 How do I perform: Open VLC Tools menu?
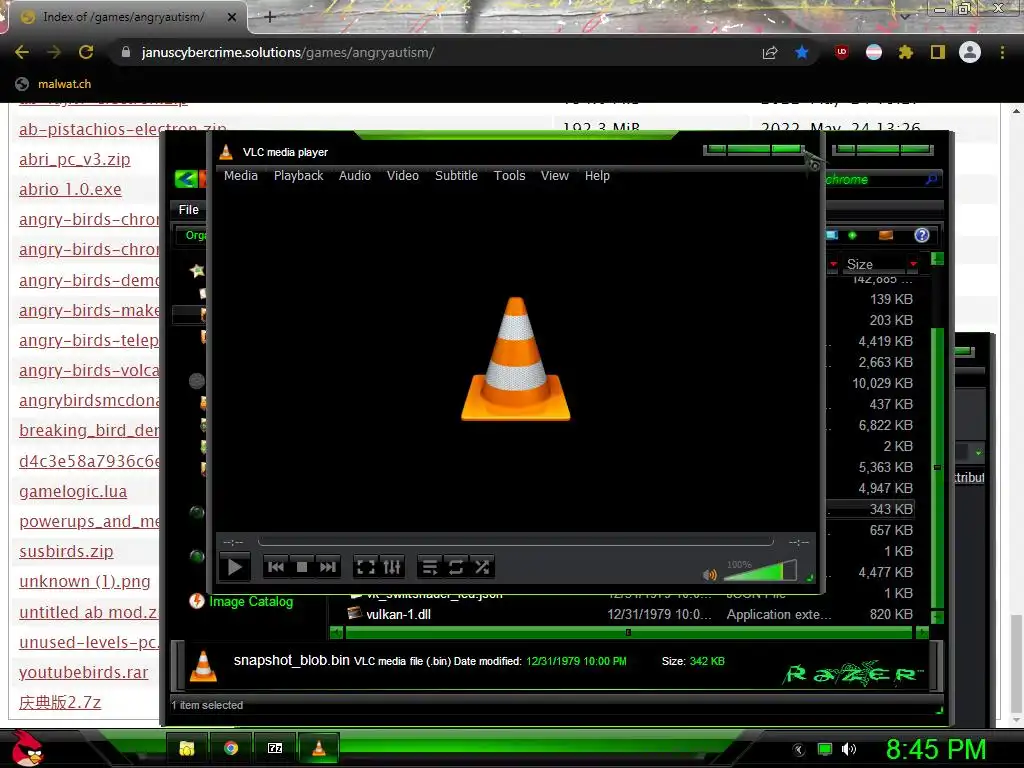[x=509, y=176]
